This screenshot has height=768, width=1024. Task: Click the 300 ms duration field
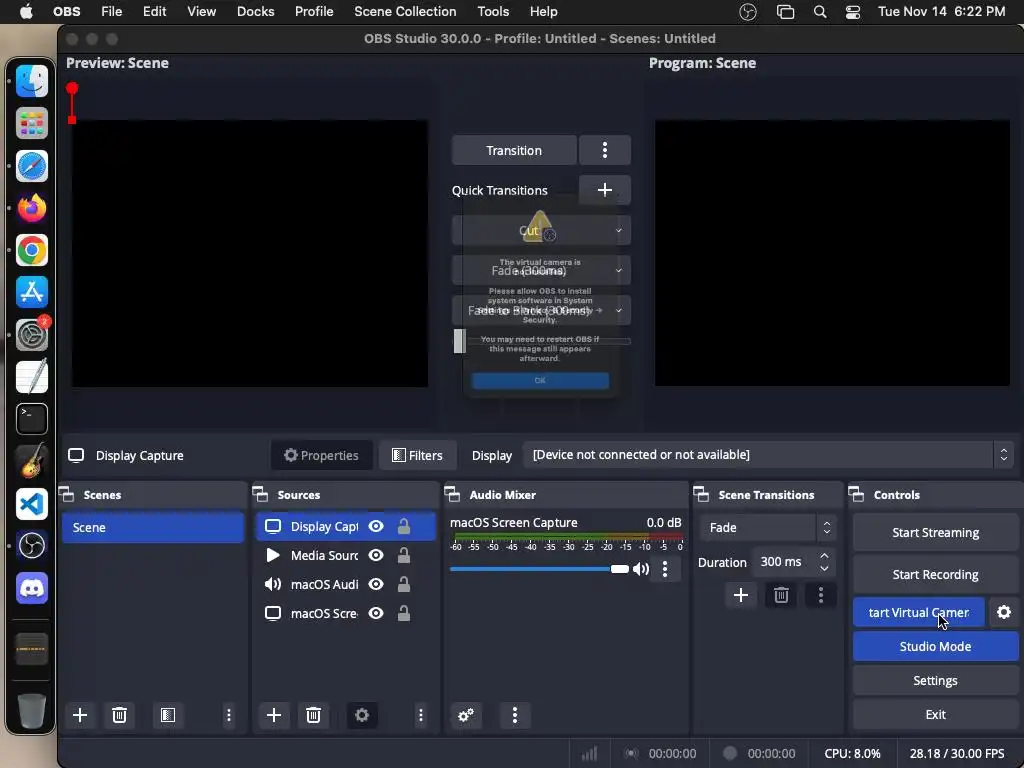pyautogui.click(x=786, y=562)
